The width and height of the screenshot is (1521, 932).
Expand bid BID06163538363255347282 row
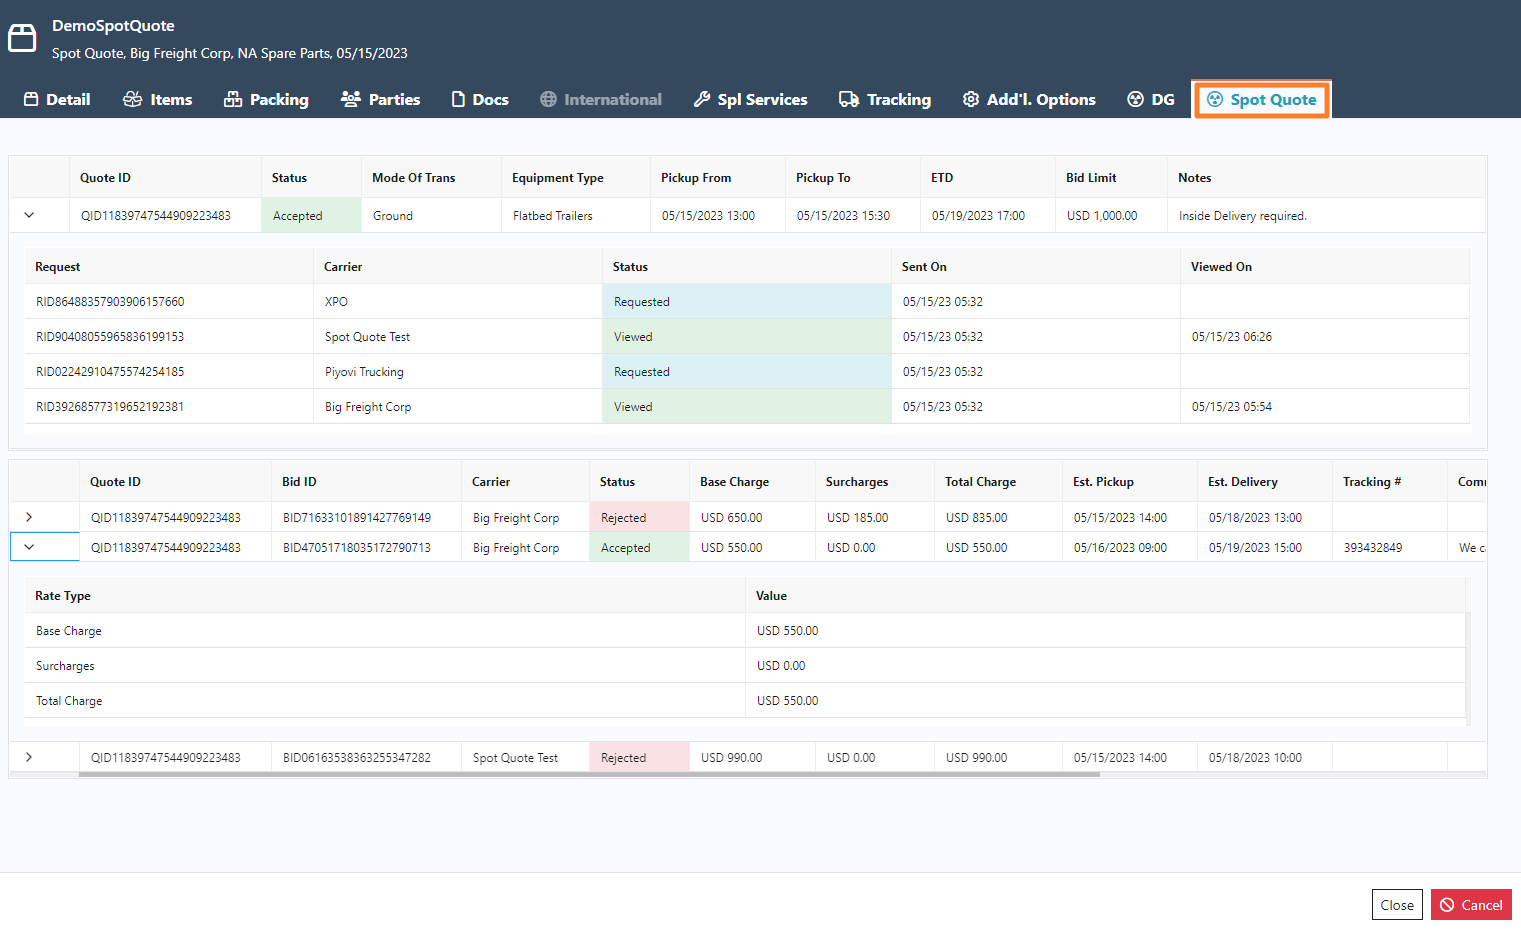29,757
